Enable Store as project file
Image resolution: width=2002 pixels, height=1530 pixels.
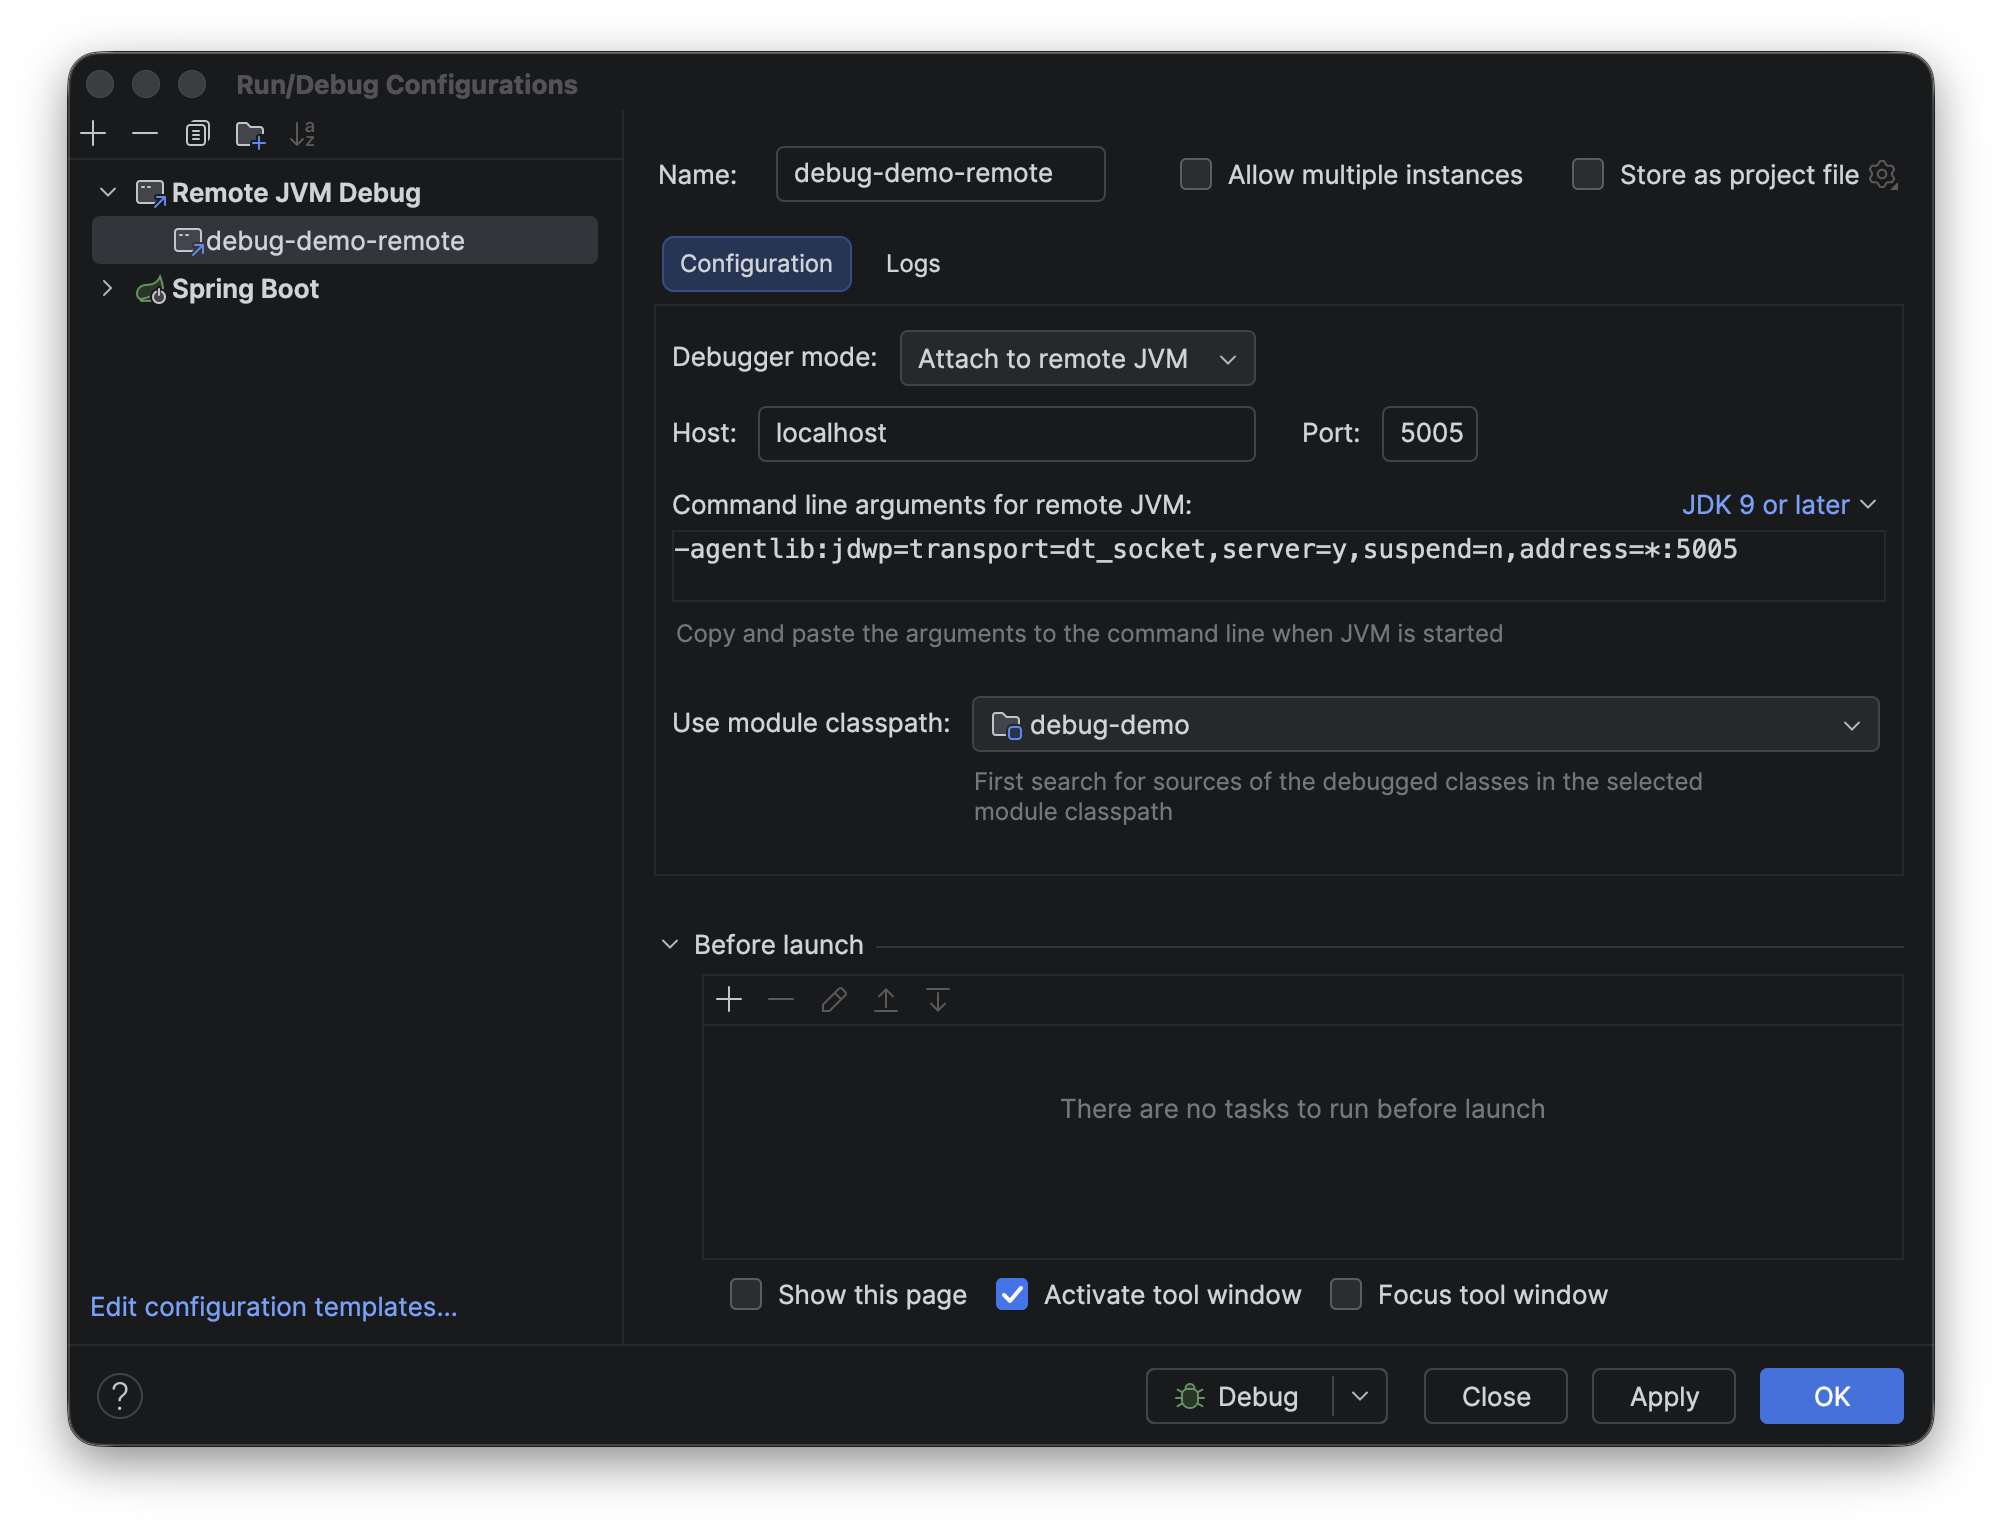tap(1588, 174)
